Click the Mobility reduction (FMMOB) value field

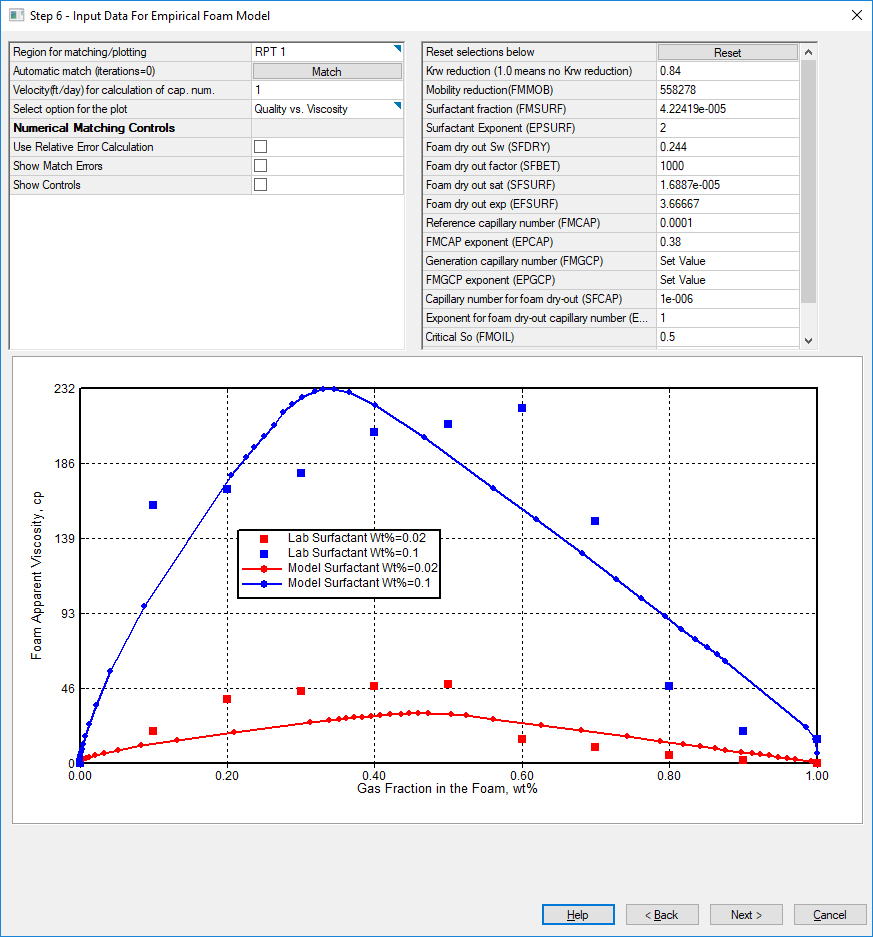pyautogui.click(x=727, y=90)
